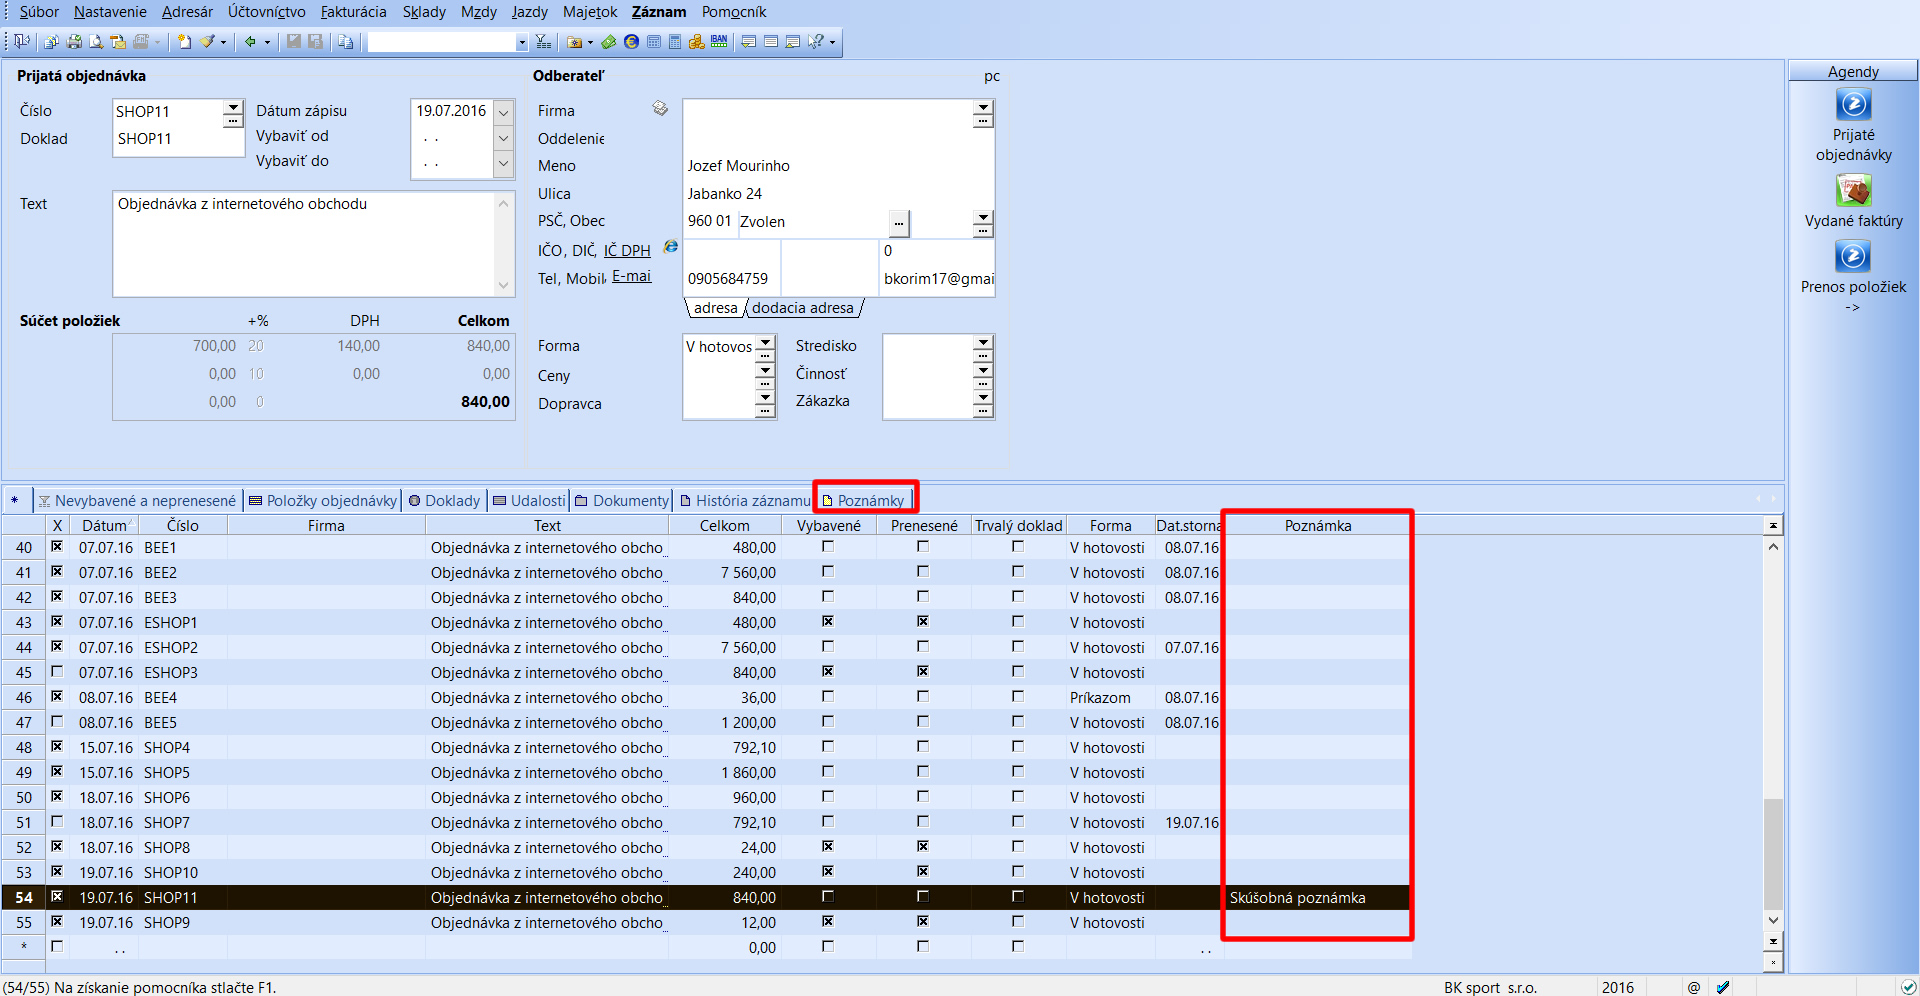Click the Internet Explorer icon near IČ DPH

point(671,247)
